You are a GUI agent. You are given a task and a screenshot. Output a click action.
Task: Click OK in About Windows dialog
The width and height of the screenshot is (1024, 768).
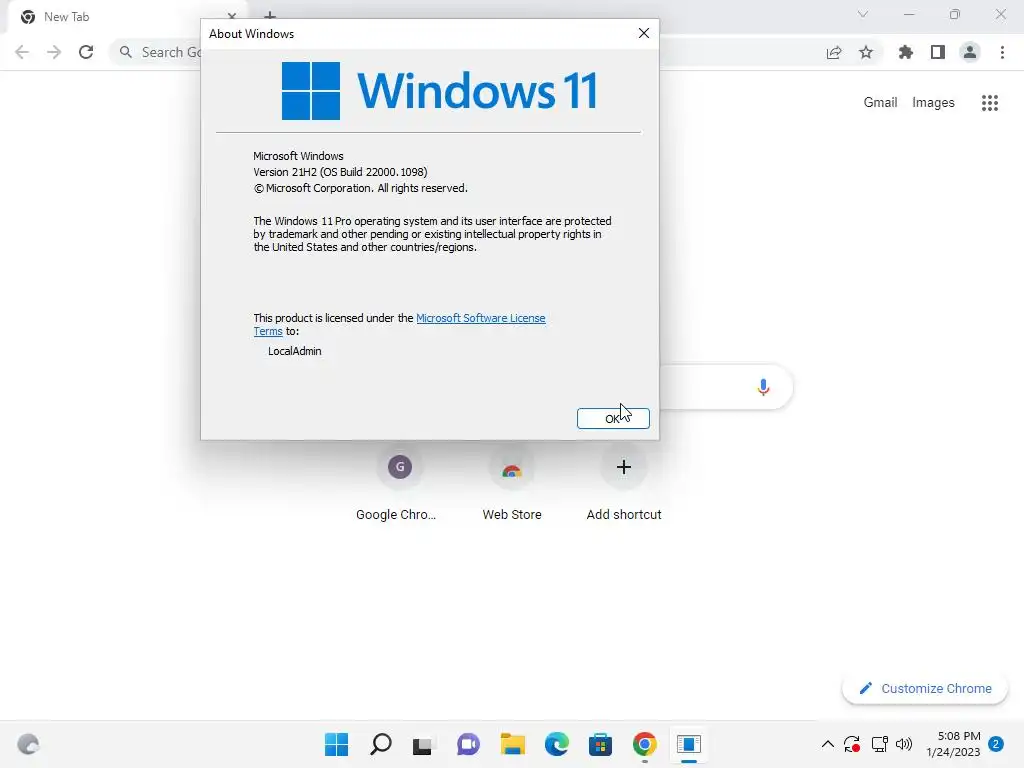613,418
